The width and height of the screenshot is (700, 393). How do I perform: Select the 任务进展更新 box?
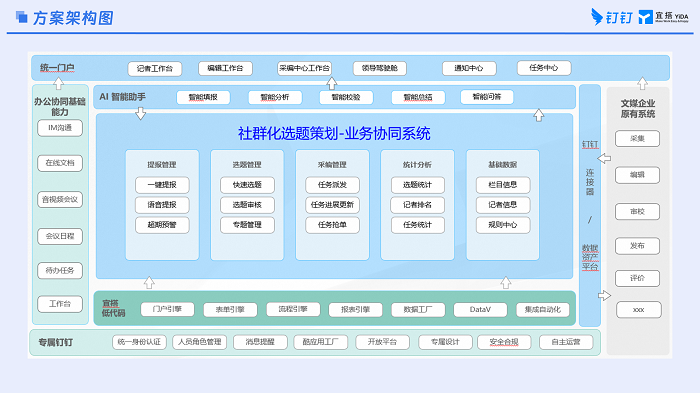point(333,205)
